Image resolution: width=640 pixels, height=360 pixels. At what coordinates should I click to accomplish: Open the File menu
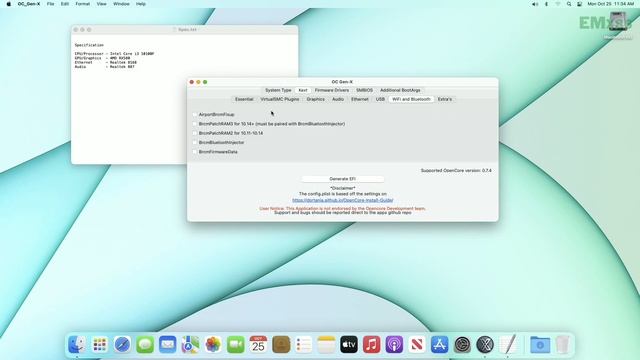click(50, 4)
